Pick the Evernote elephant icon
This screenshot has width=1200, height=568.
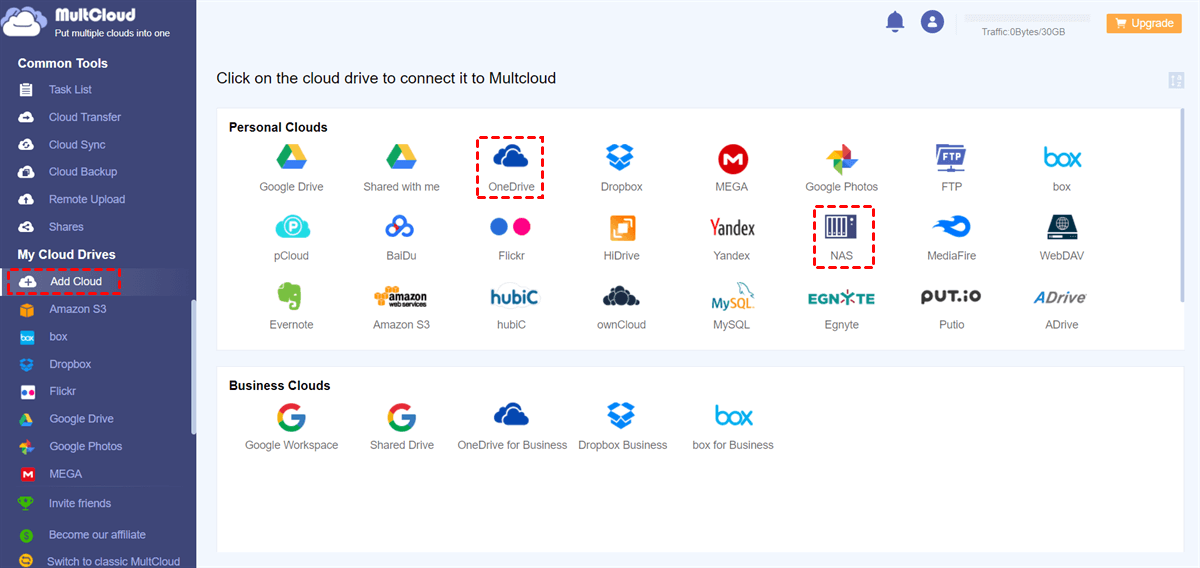(291, 296)
